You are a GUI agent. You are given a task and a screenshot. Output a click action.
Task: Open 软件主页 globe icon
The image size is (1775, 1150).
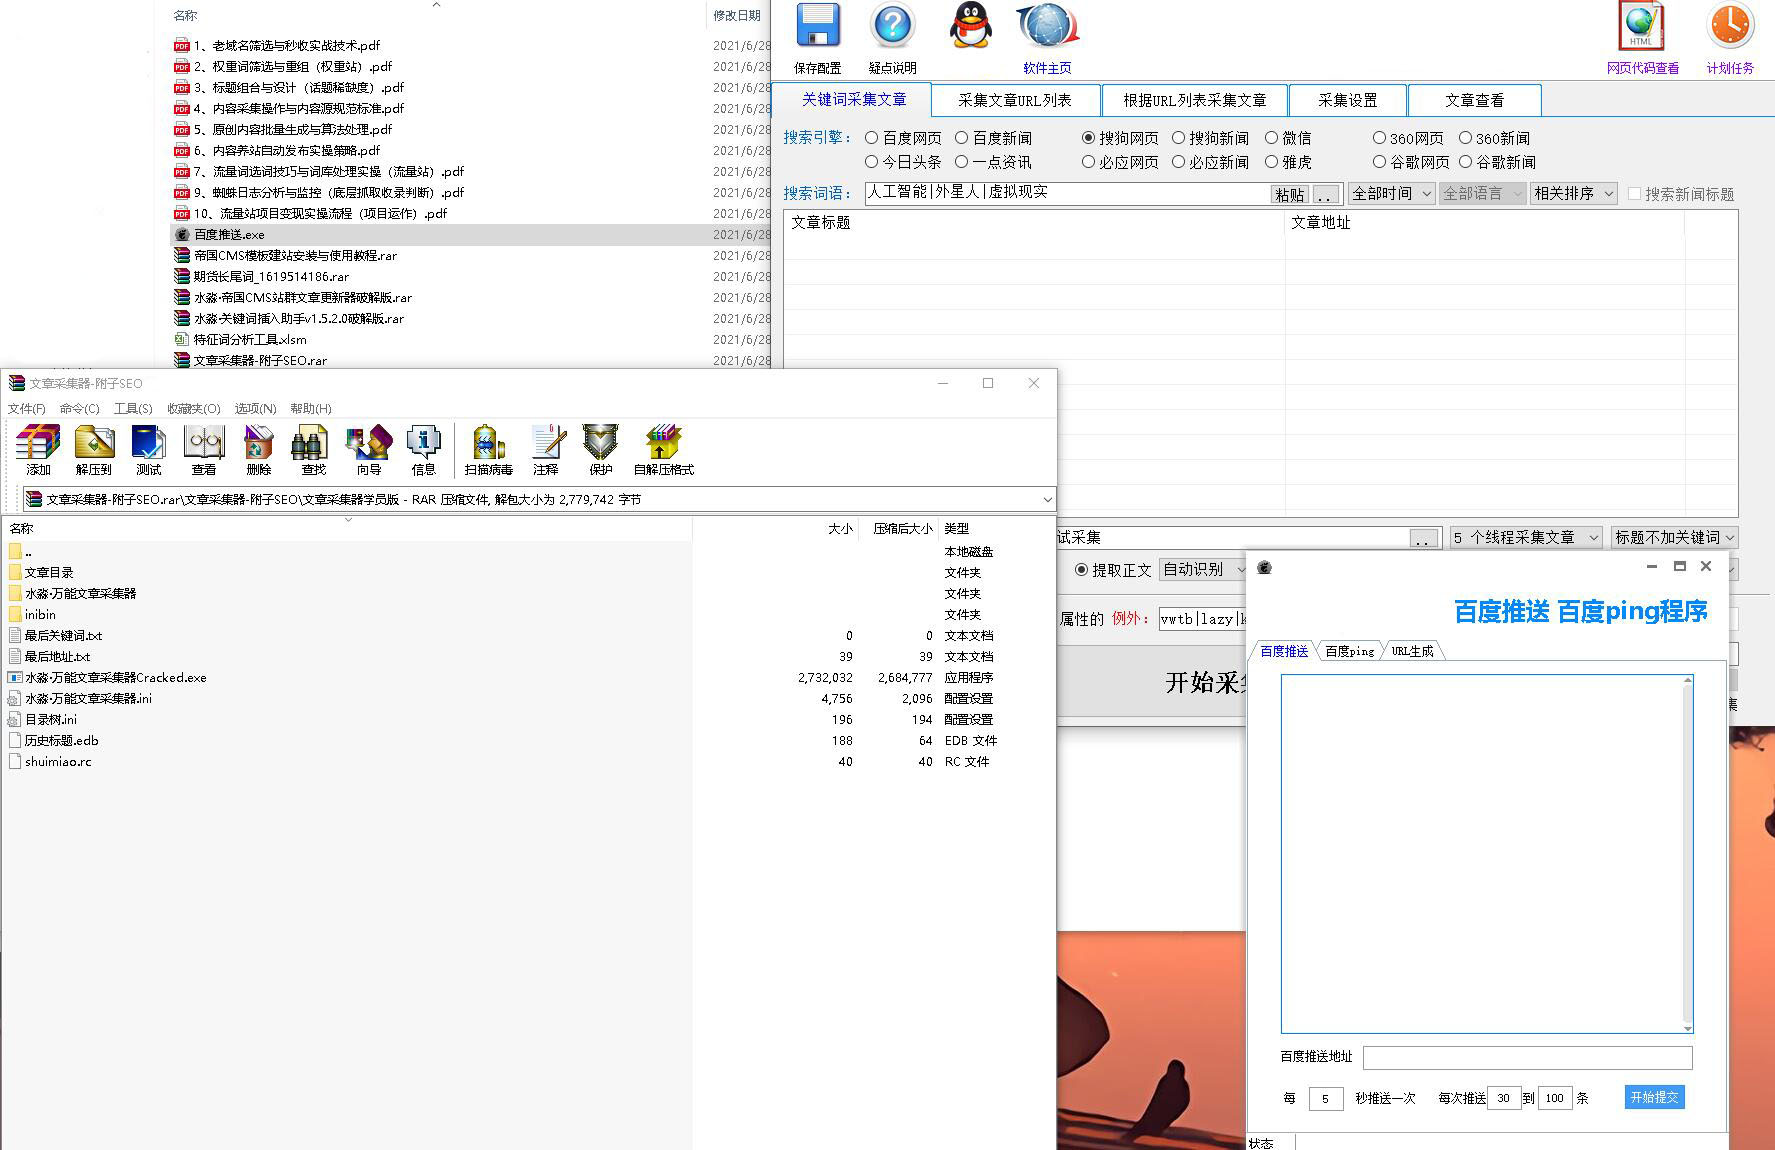tap(1047, 27)
